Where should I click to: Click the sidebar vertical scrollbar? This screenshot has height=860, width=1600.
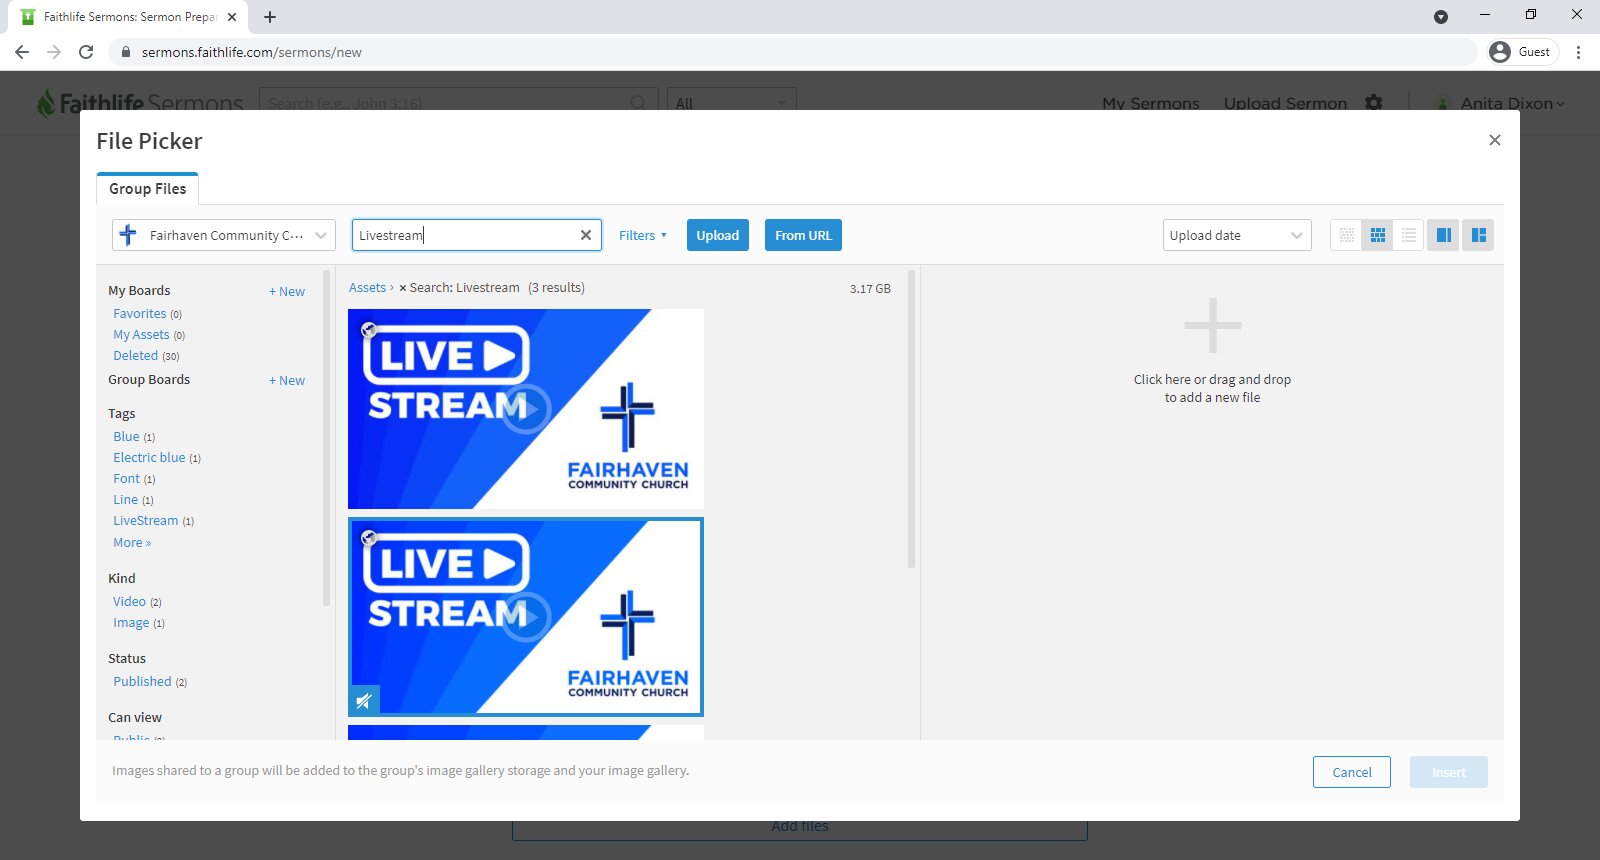[x=326, y=438]
